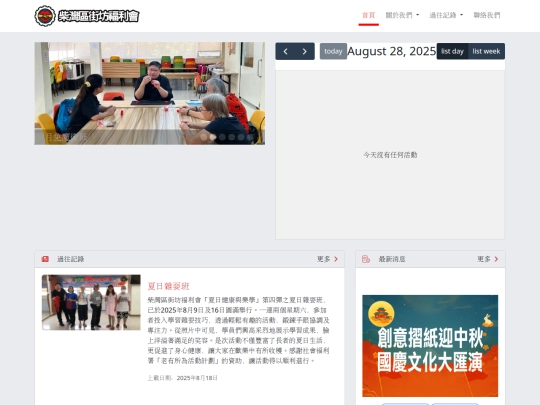Select the first carousel indicator dot
This screenshot has height=405, width=540.
click(x=204, y=137)
